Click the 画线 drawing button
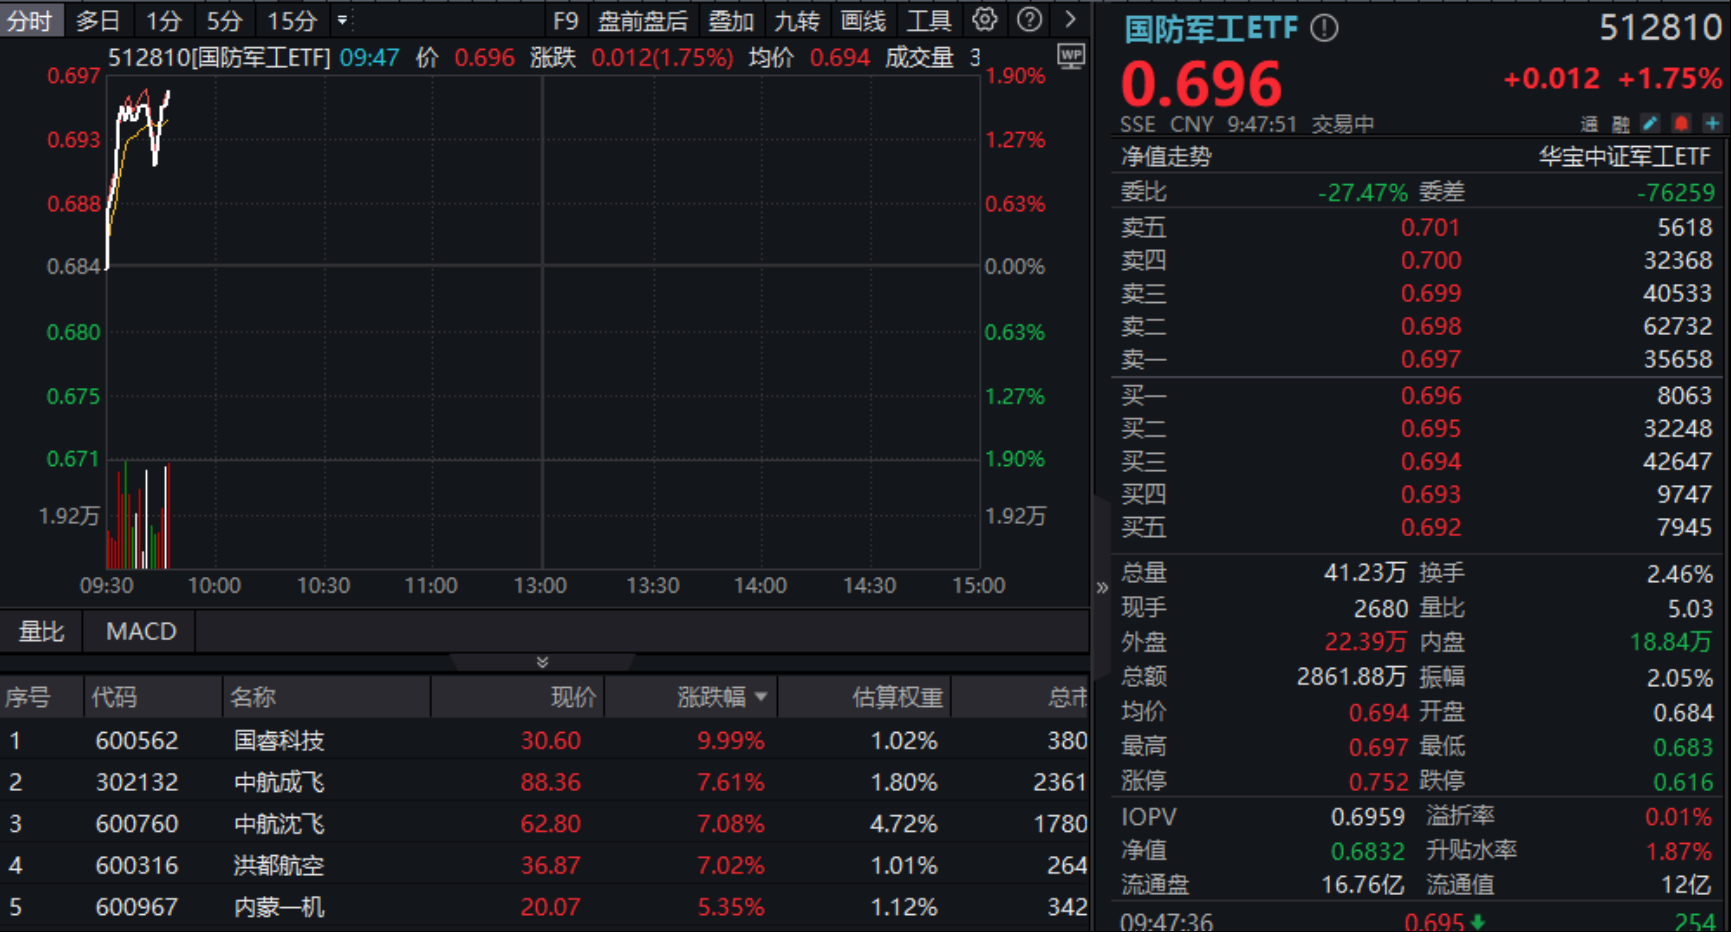This screenshot has height=932, width=1731. (x=863, y=21)
